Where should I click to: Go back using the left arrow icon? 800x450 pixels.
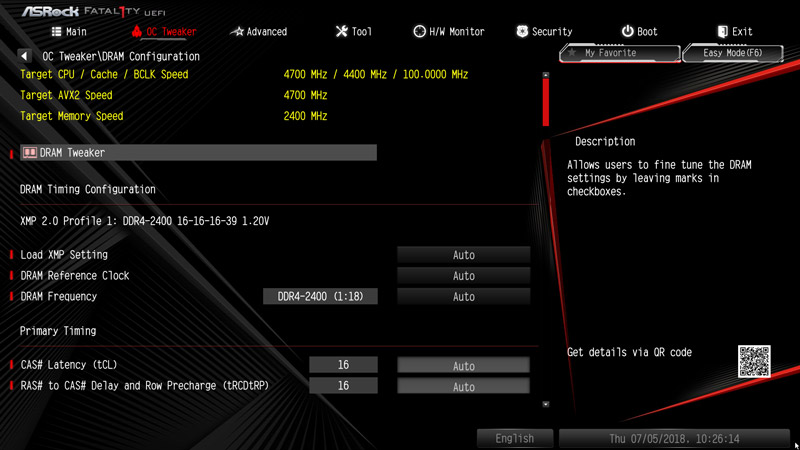pyautogui.click(x=24, y=56)
